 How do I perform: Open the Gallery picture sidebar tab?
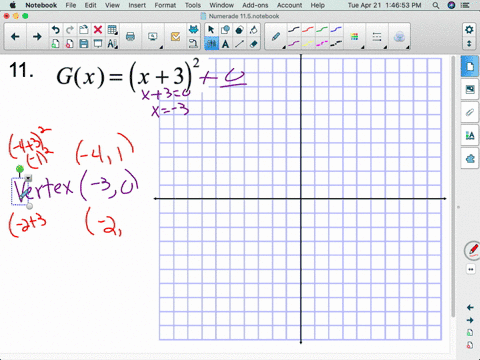470,89
